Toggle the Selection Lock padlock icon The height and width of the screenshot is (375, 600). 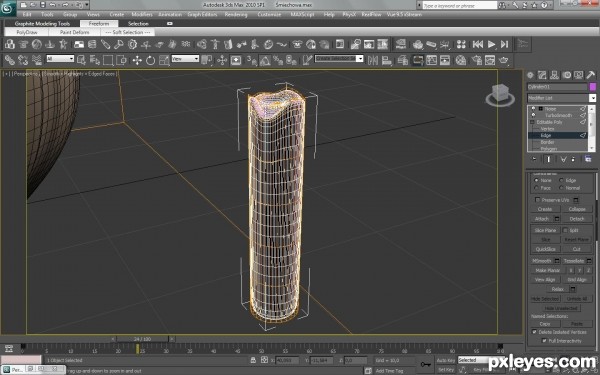pyautogui.click(x=253, y=360)
